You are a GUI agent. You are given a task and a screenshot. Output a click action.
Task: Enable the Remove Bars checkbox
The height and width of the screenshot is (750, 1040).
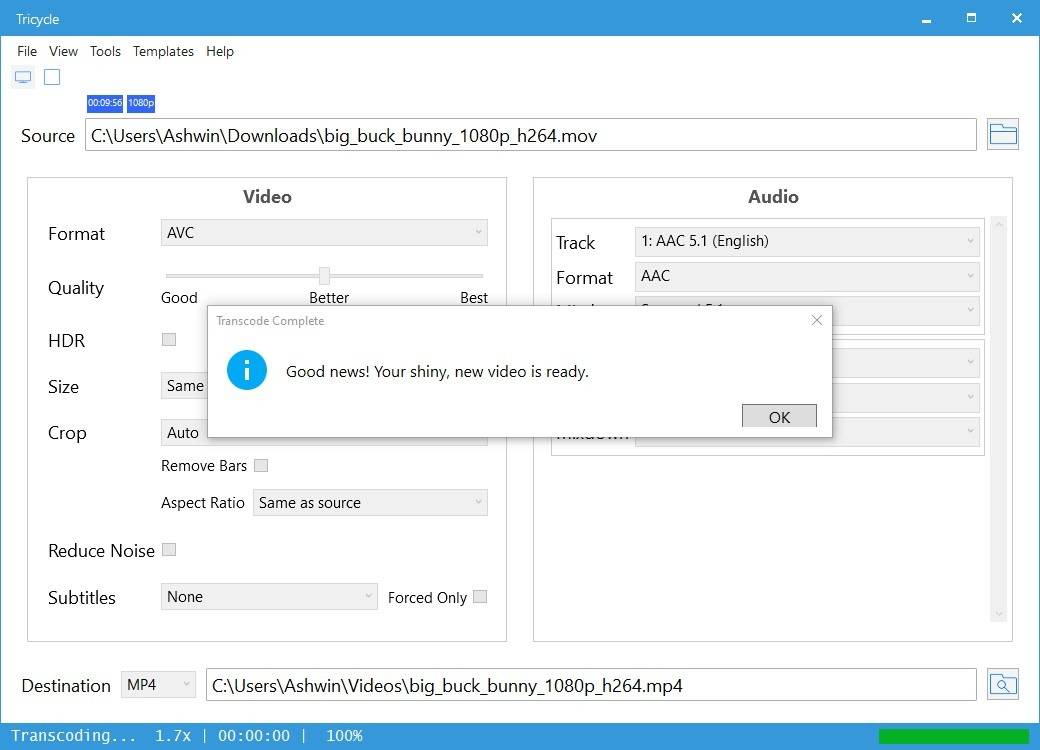[261, 466]
